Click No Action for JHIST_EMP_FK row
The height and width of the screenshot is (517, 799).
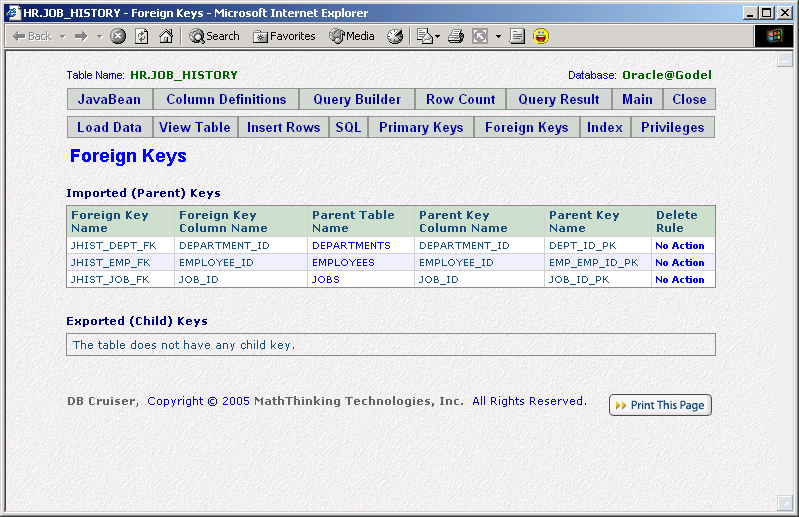pyautogui.click(x=679, y=263)
